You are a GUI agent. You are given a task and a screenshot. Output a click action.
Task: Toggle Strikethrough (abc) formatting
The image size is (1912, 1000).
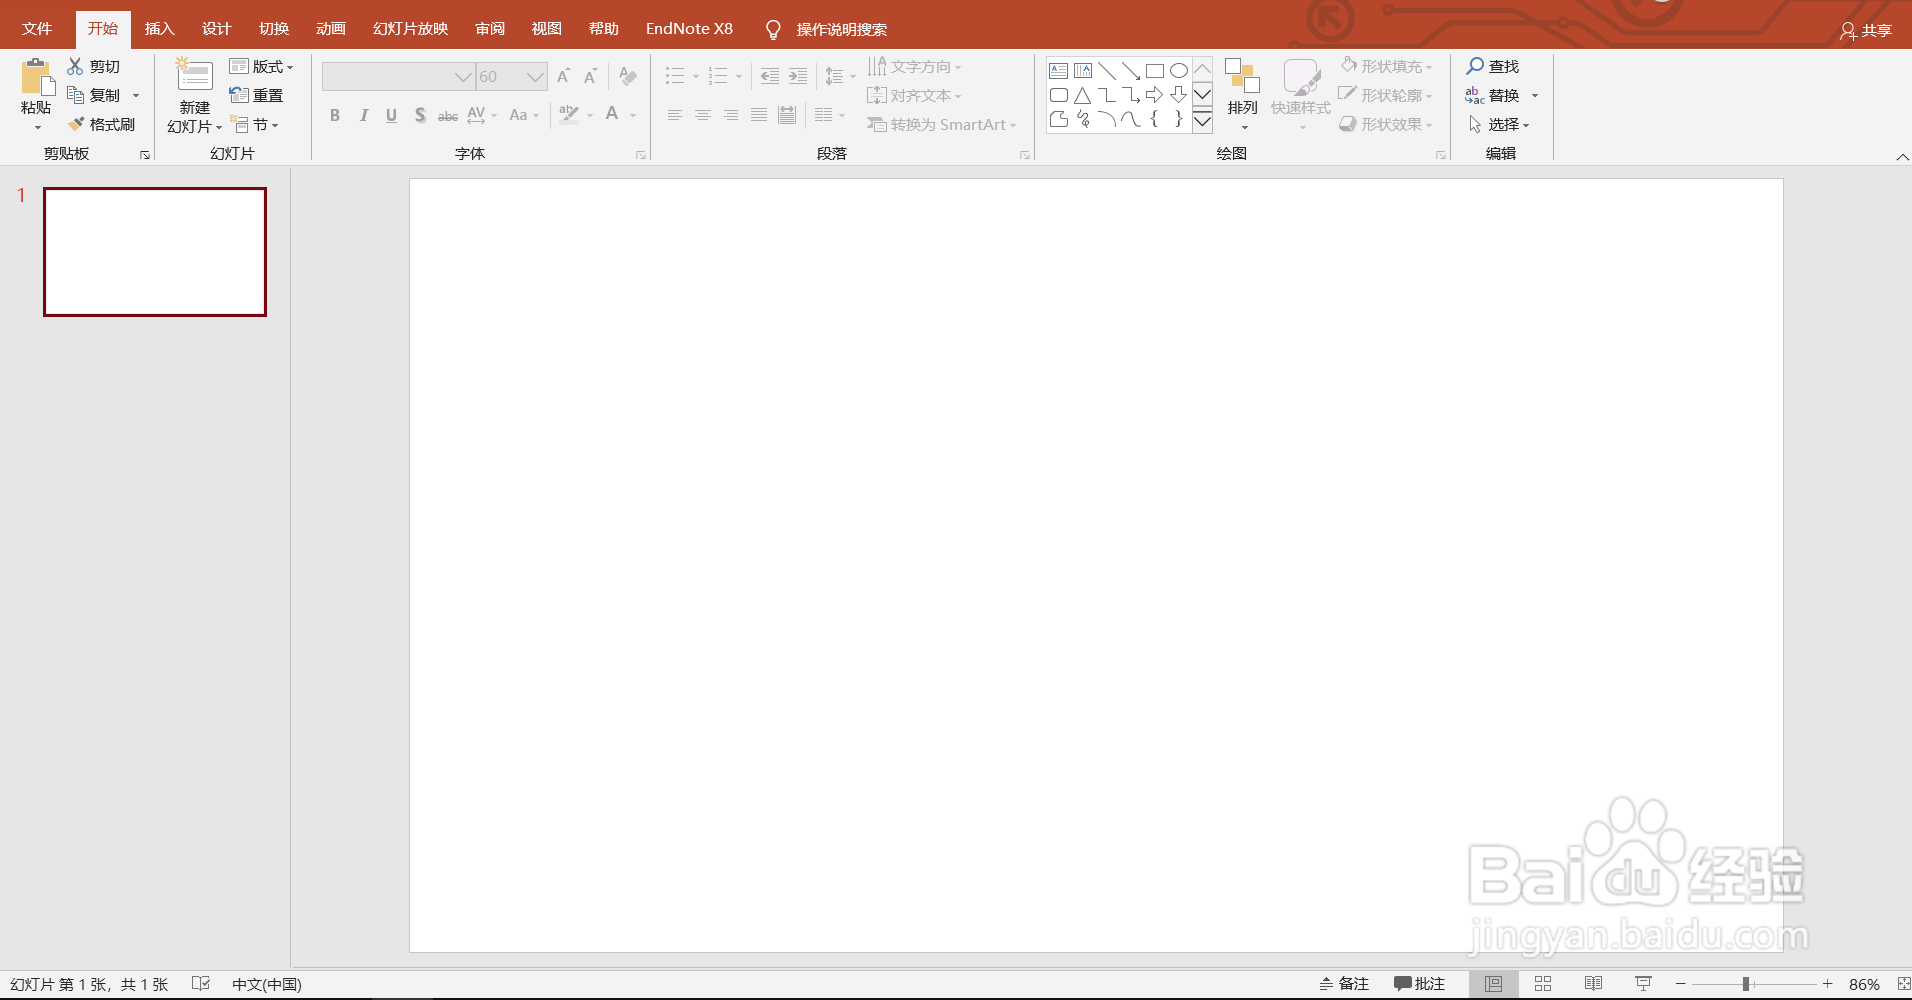(448, 116)
